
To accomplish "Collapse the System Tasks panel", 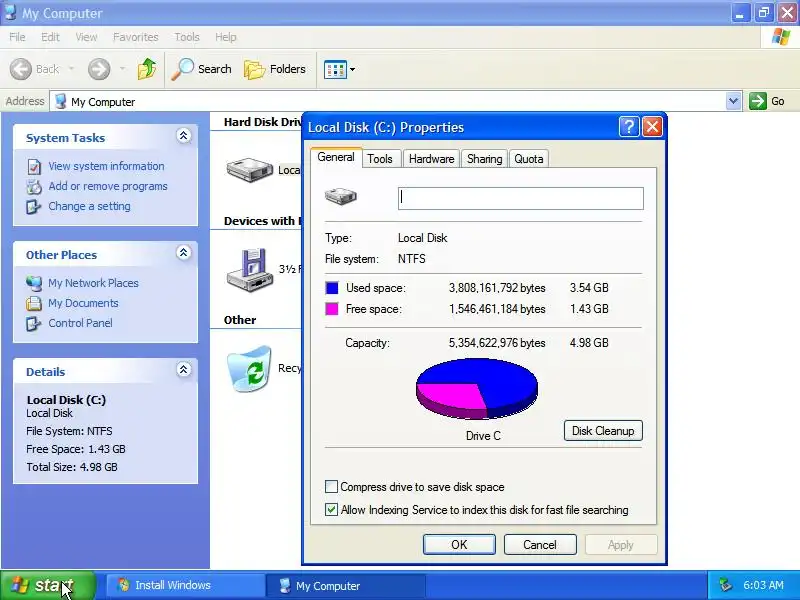I will pos(184,136).
